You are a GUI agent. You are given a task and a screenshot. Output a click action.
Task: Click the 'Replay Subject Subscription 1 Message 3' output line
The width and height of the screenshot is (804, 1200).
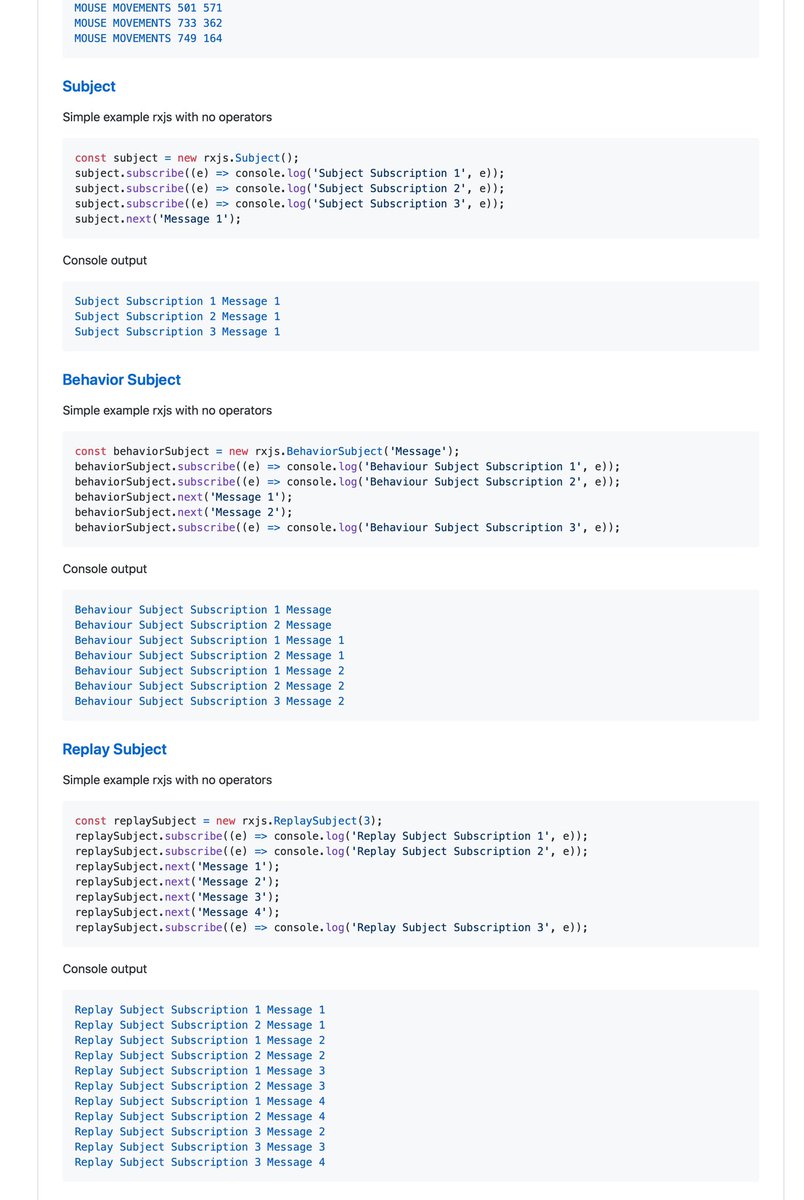coord(200,1071)
